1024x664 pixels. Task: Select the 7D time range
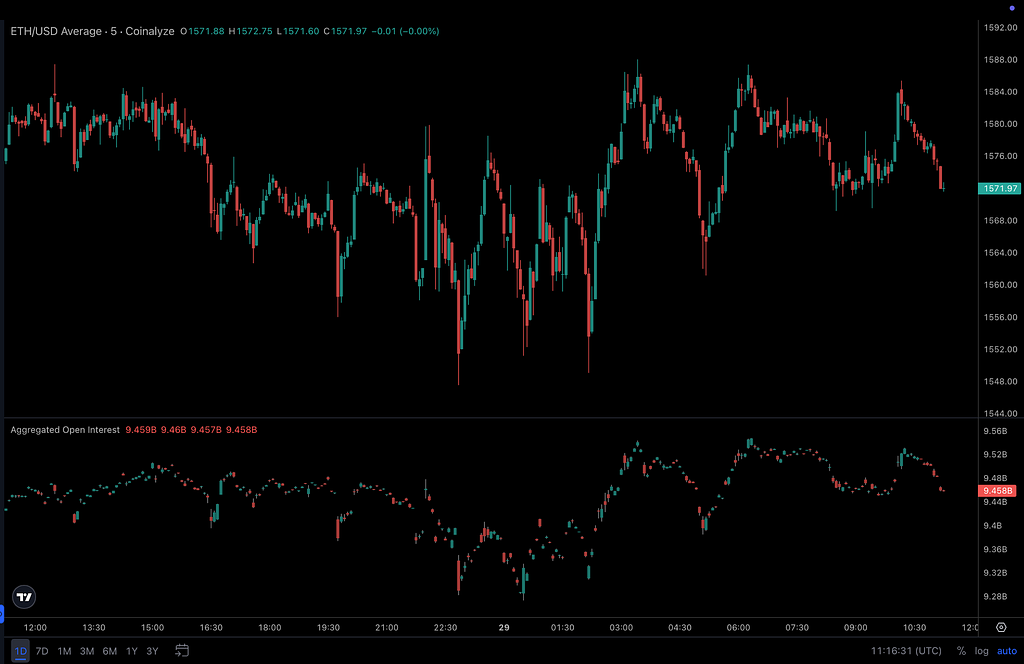click(x=42, y=651)
